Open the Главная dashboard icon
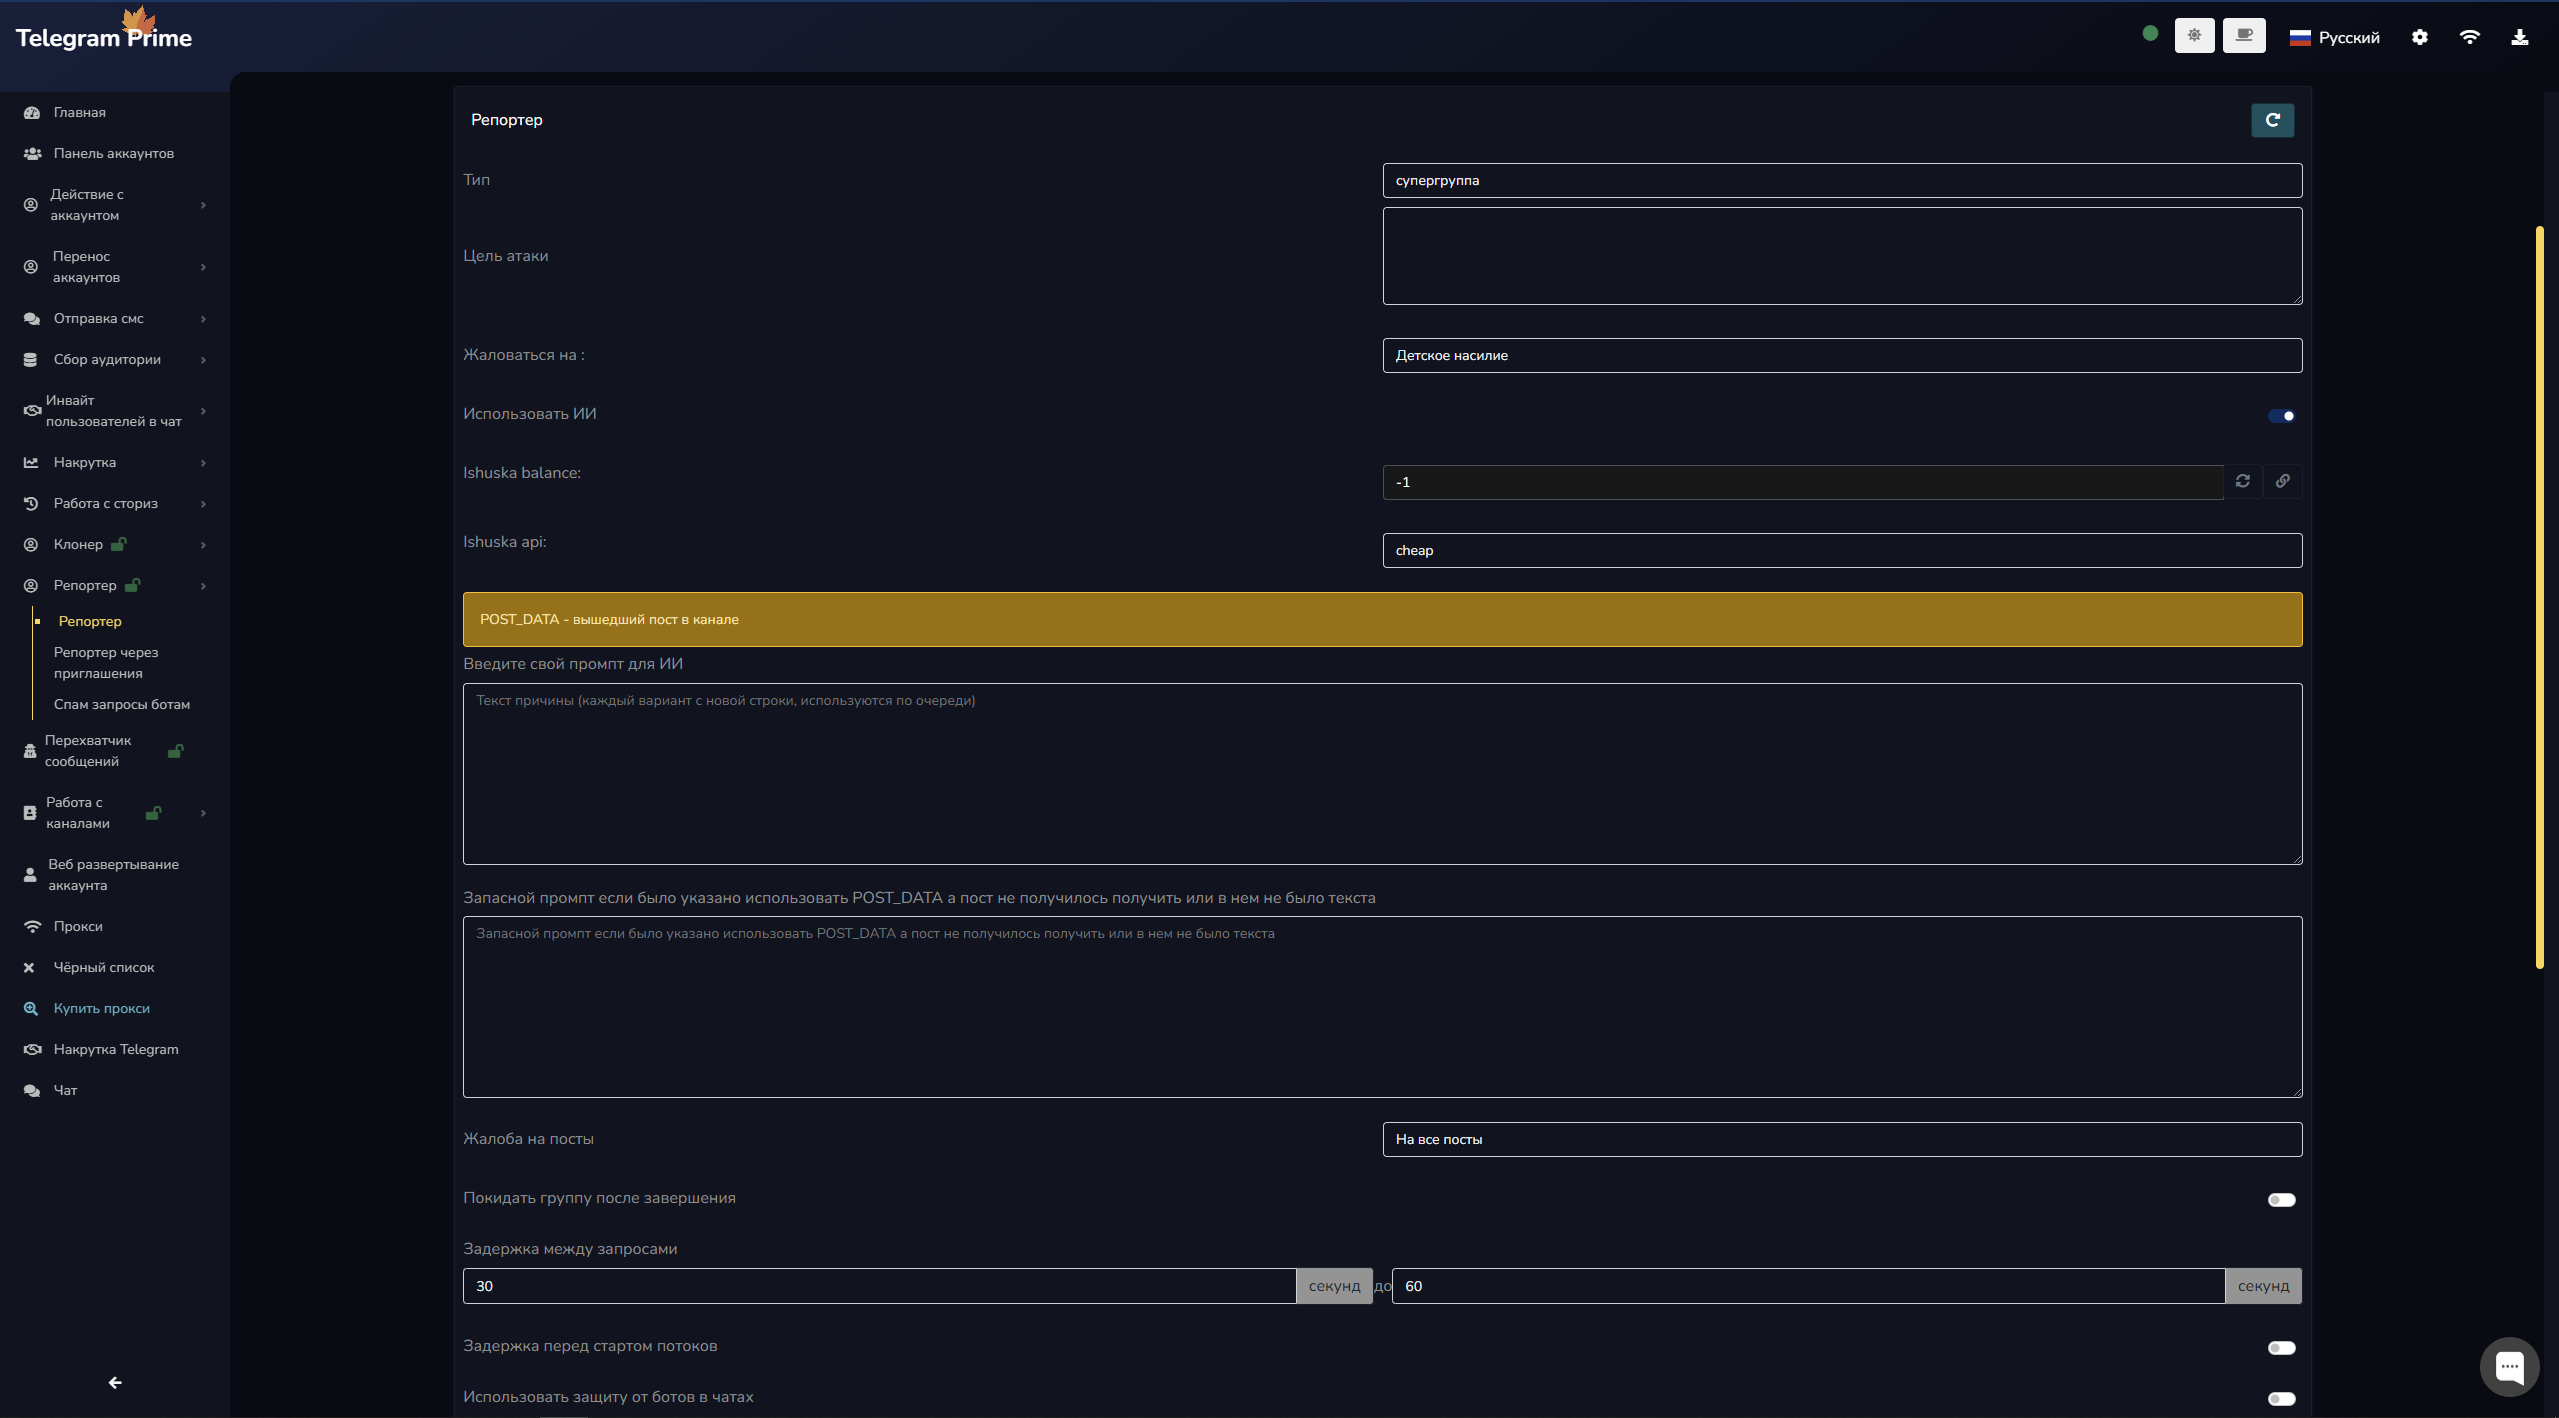This screenshot has height=1418, width=2559. pos(31,113)
